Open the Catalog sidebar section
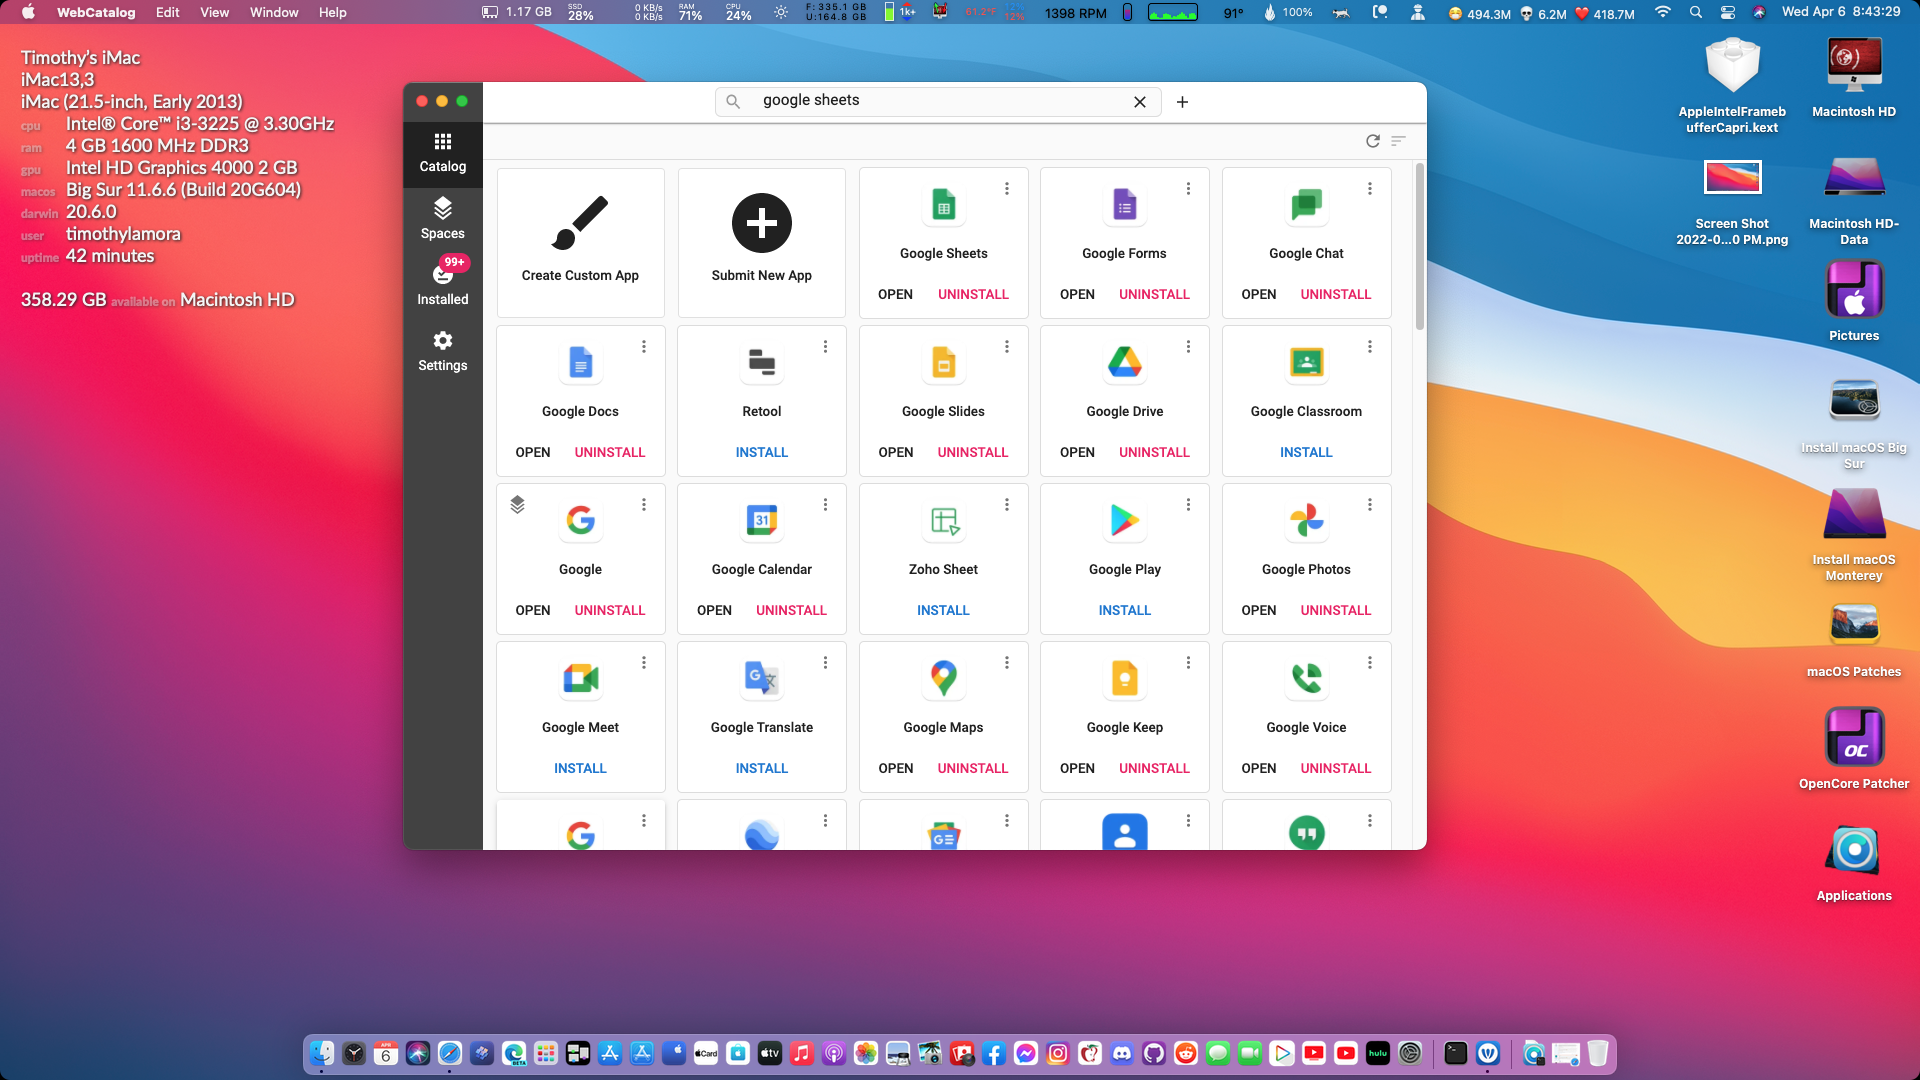 coord(442,152)
